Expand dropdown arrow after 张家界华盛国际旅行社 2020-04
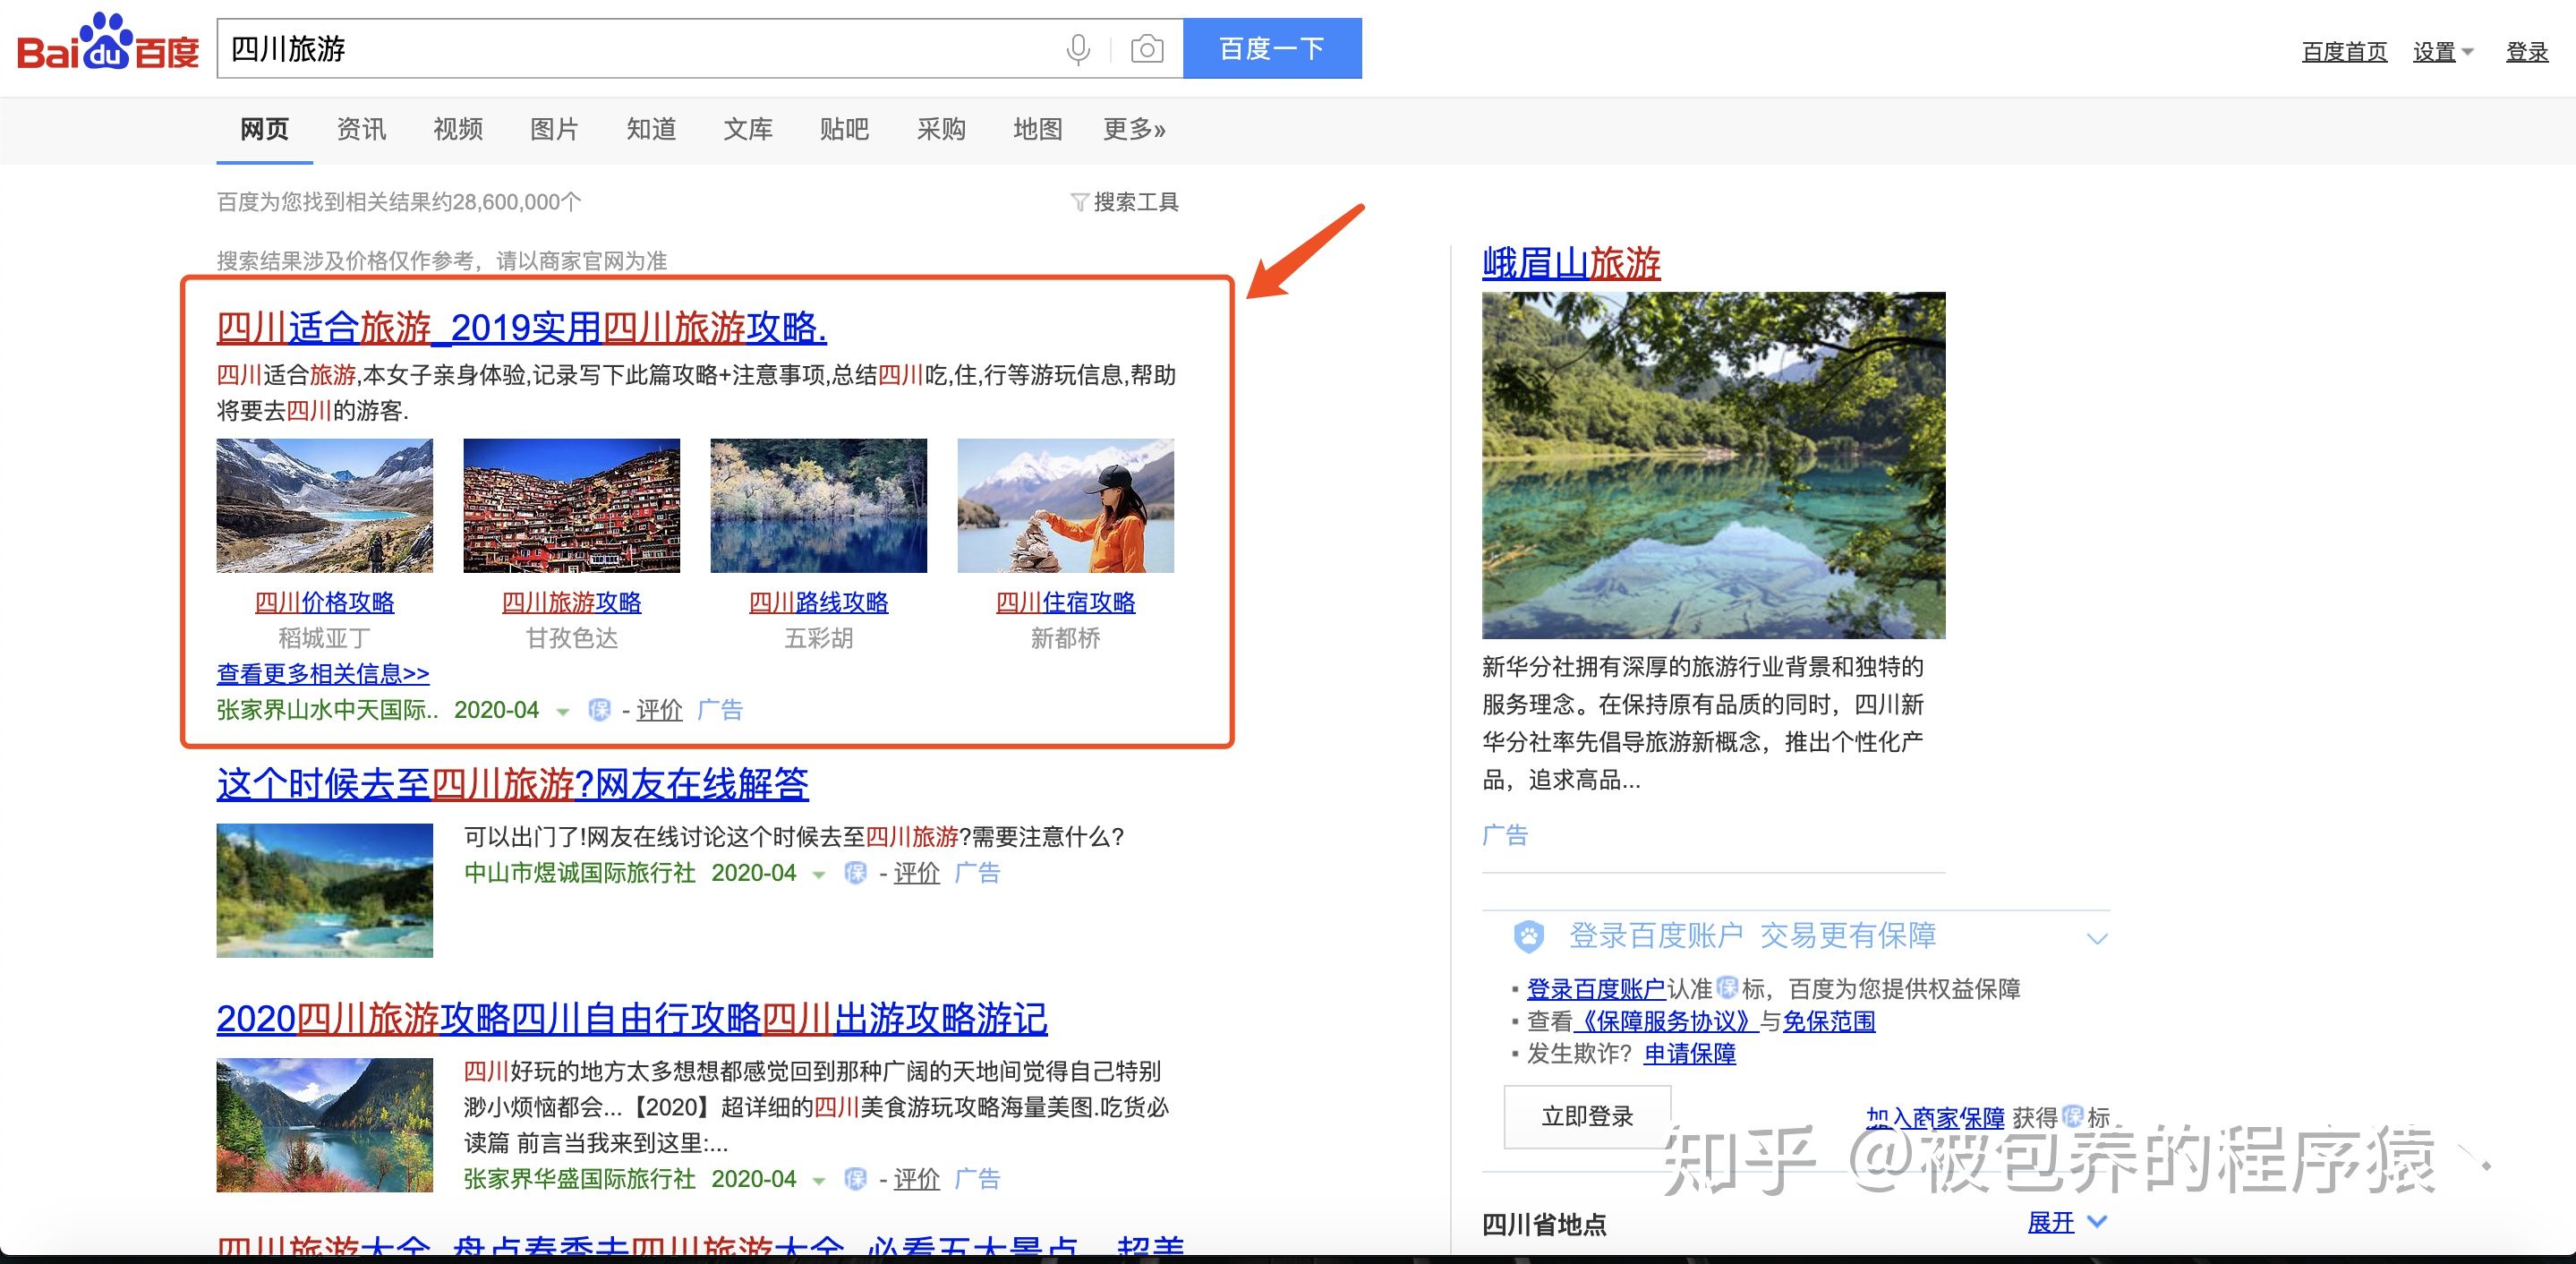 [x=819, y=1181]
